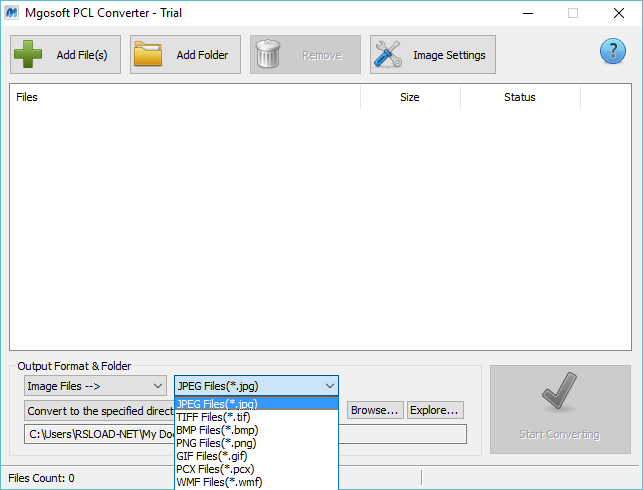
Task: Select WMF Files(*.wmf) in the list
Action: [256, 482]
